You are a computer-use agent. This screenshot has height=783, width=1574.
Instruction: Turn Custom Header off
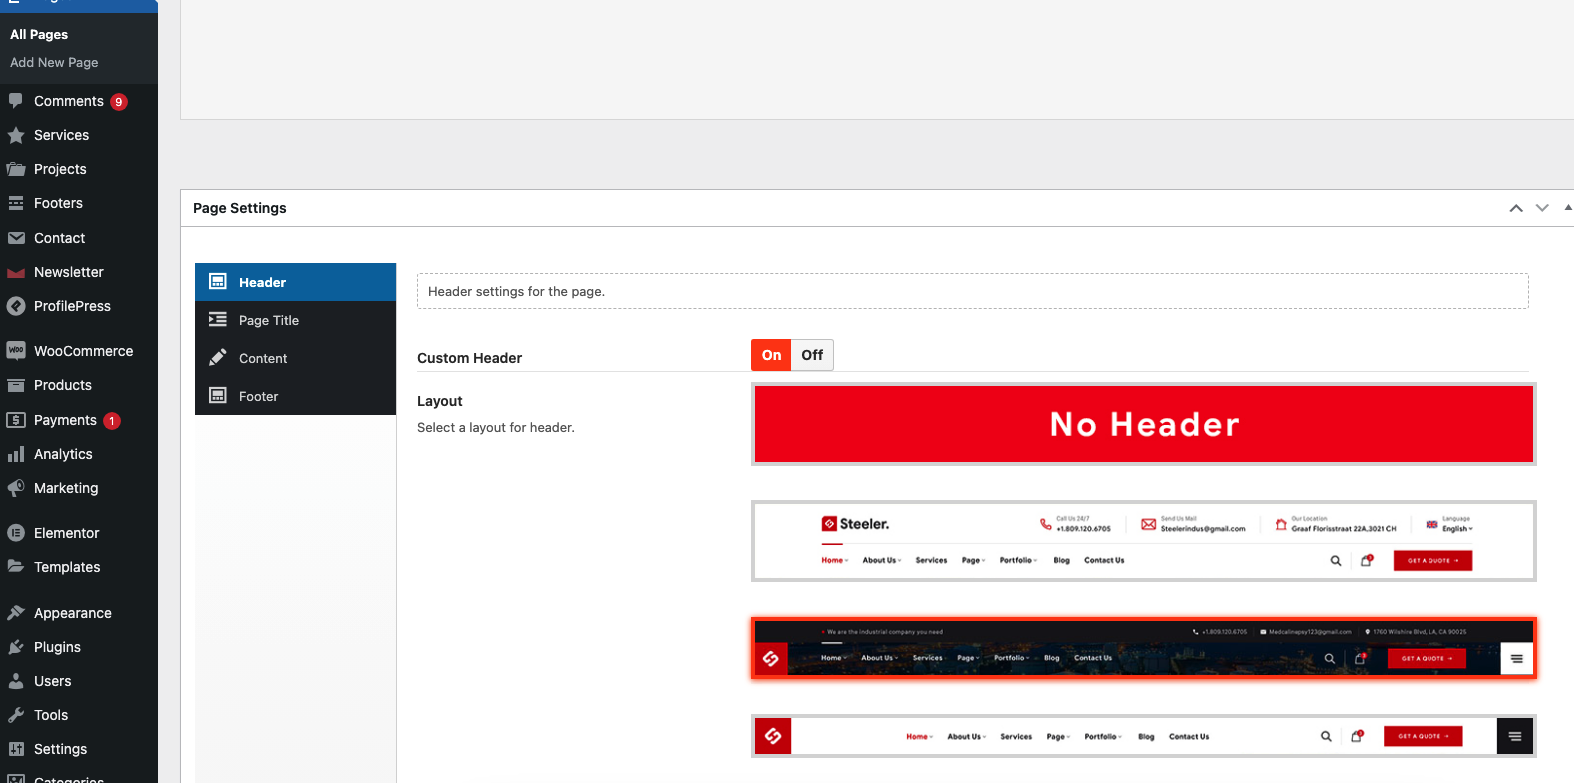pyautogui.click(x=812, y=355)
